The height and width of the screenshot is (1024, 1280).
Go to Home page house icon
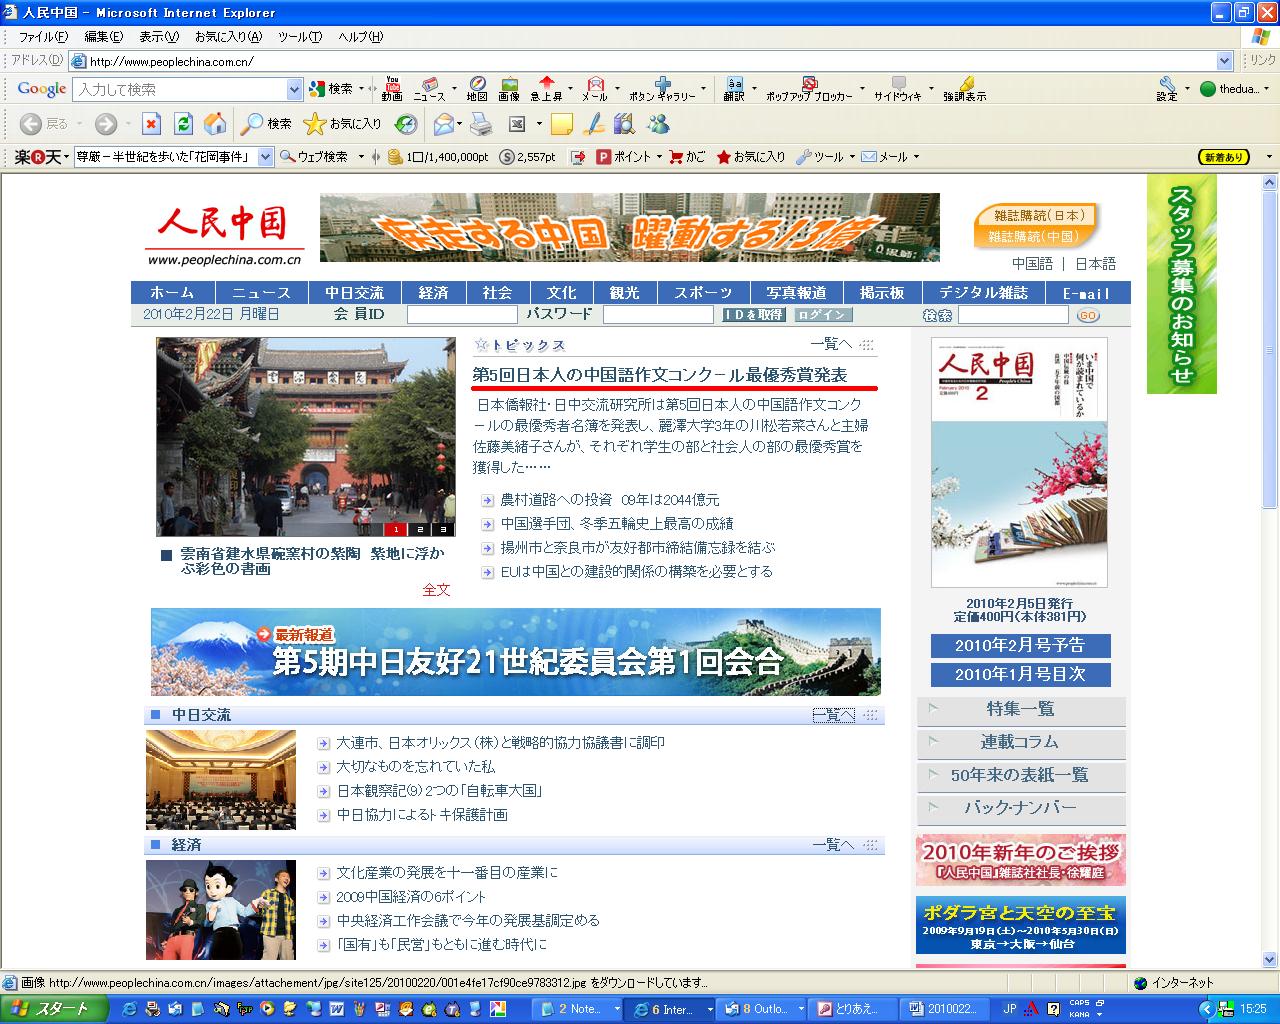click(215, 124)
